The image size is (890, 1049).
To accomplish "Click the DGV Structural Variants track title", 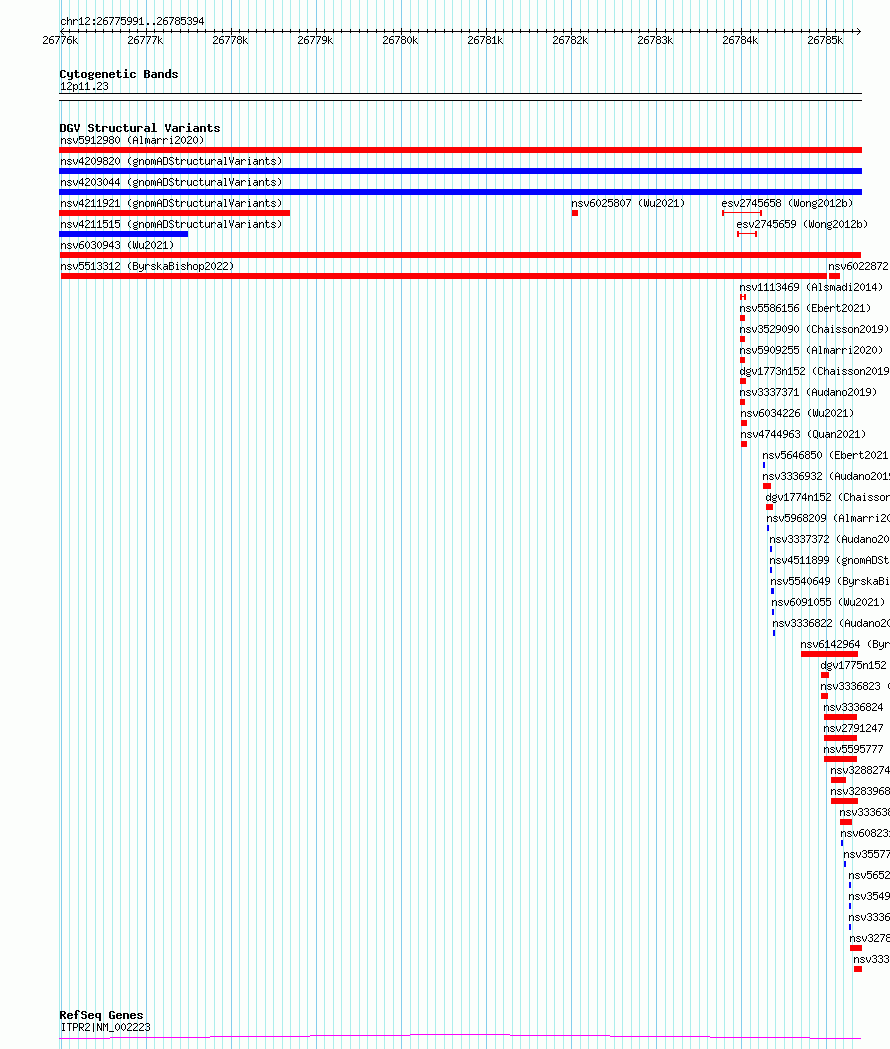I will click(x=140, y=128).
